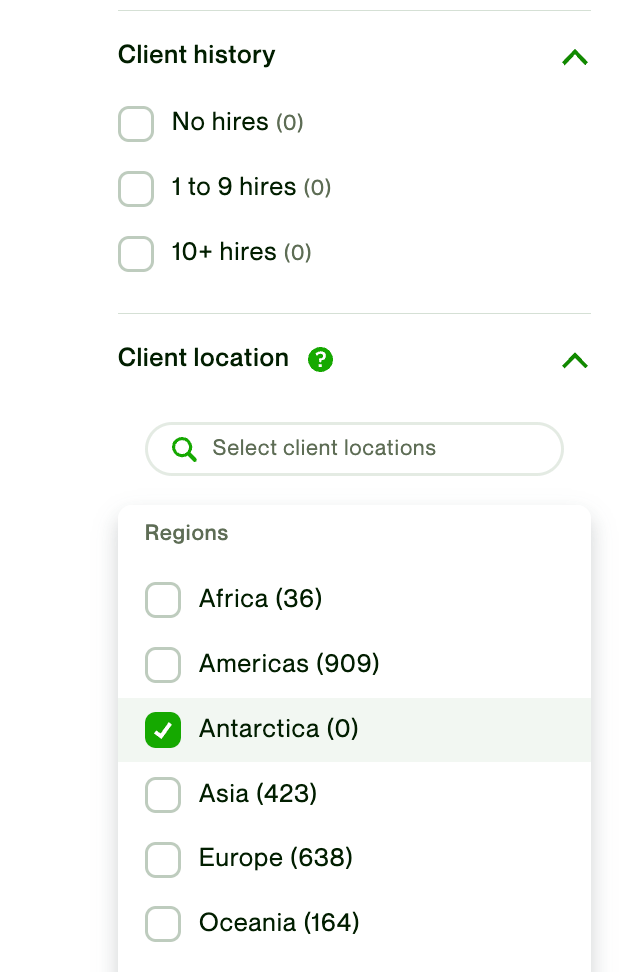The width and height of the screenshot is (636, 972).
Task: Select the Africa region checkbox
Action: (x=163, y=600)
